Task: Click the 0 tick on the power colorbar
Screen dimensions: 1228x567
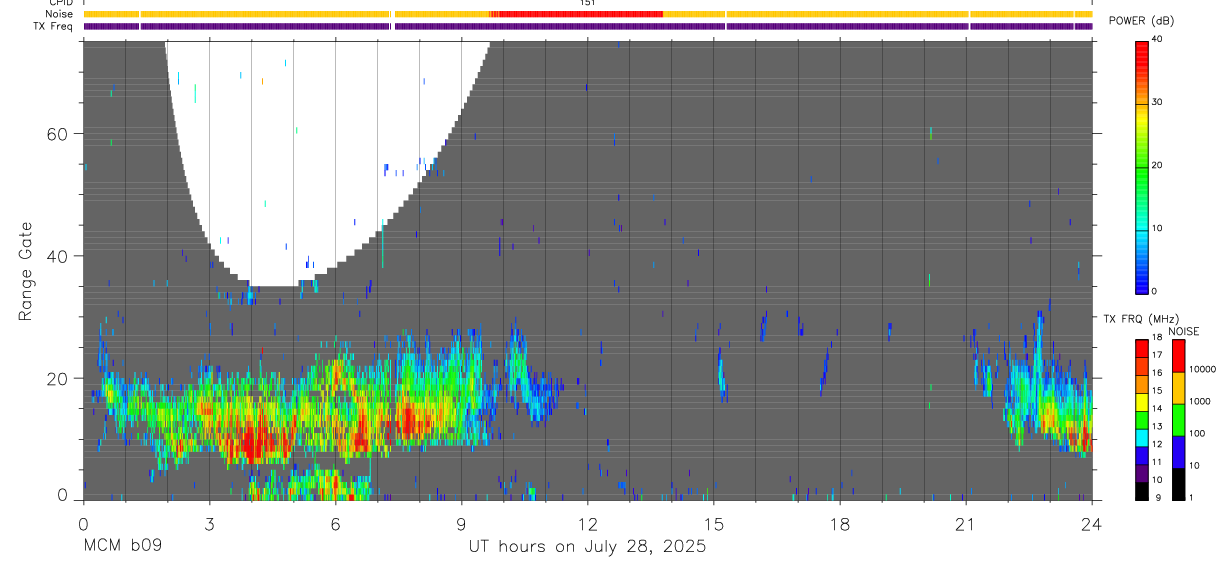Action: tap(1155, 291)
